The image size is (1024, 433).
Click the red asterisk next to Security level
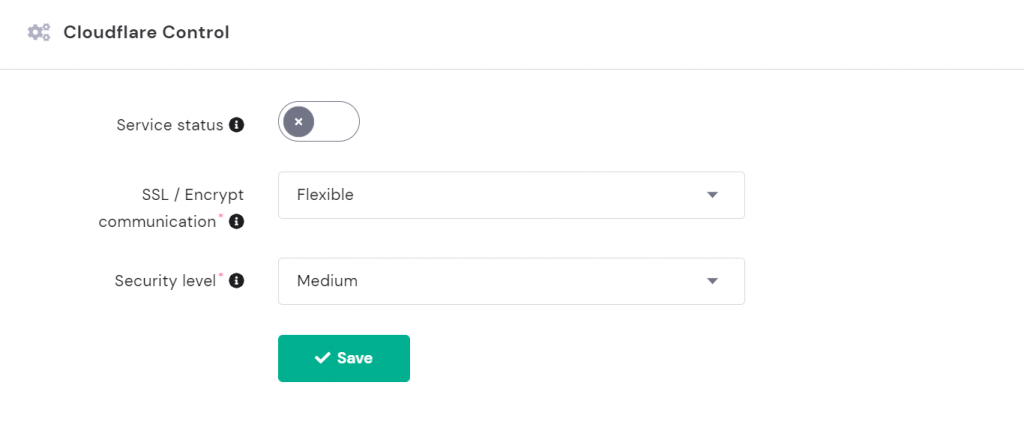point(221,275)
